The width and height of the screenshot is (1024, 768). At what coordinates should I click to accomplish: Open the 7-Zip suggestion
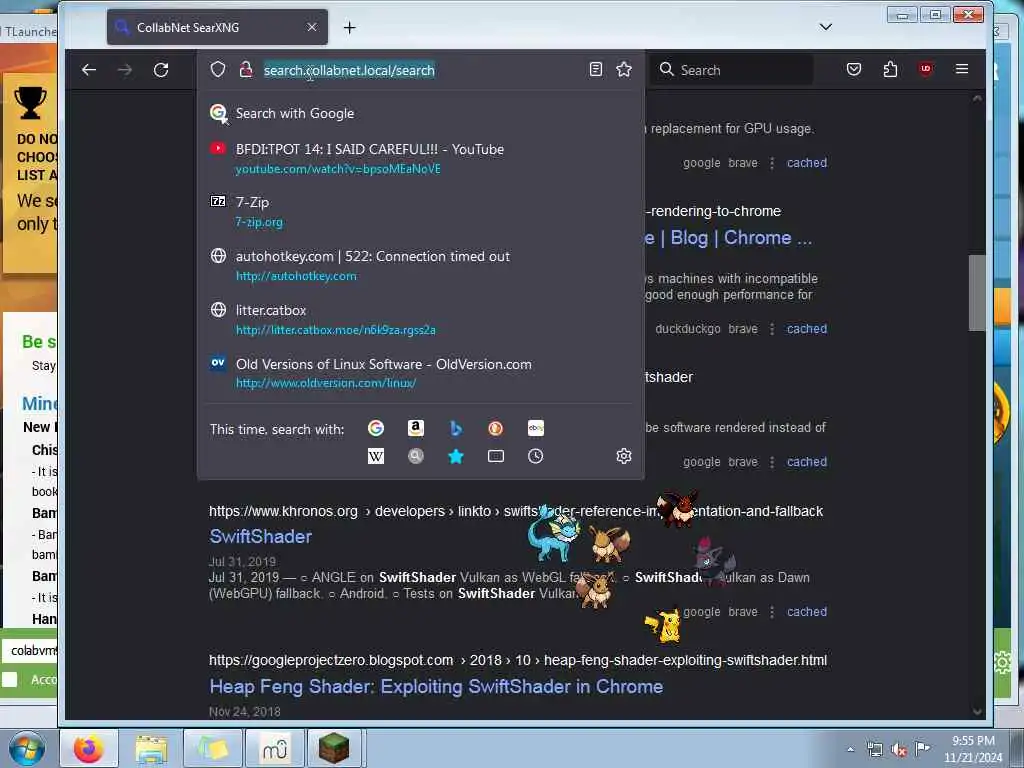pos(421,212)
